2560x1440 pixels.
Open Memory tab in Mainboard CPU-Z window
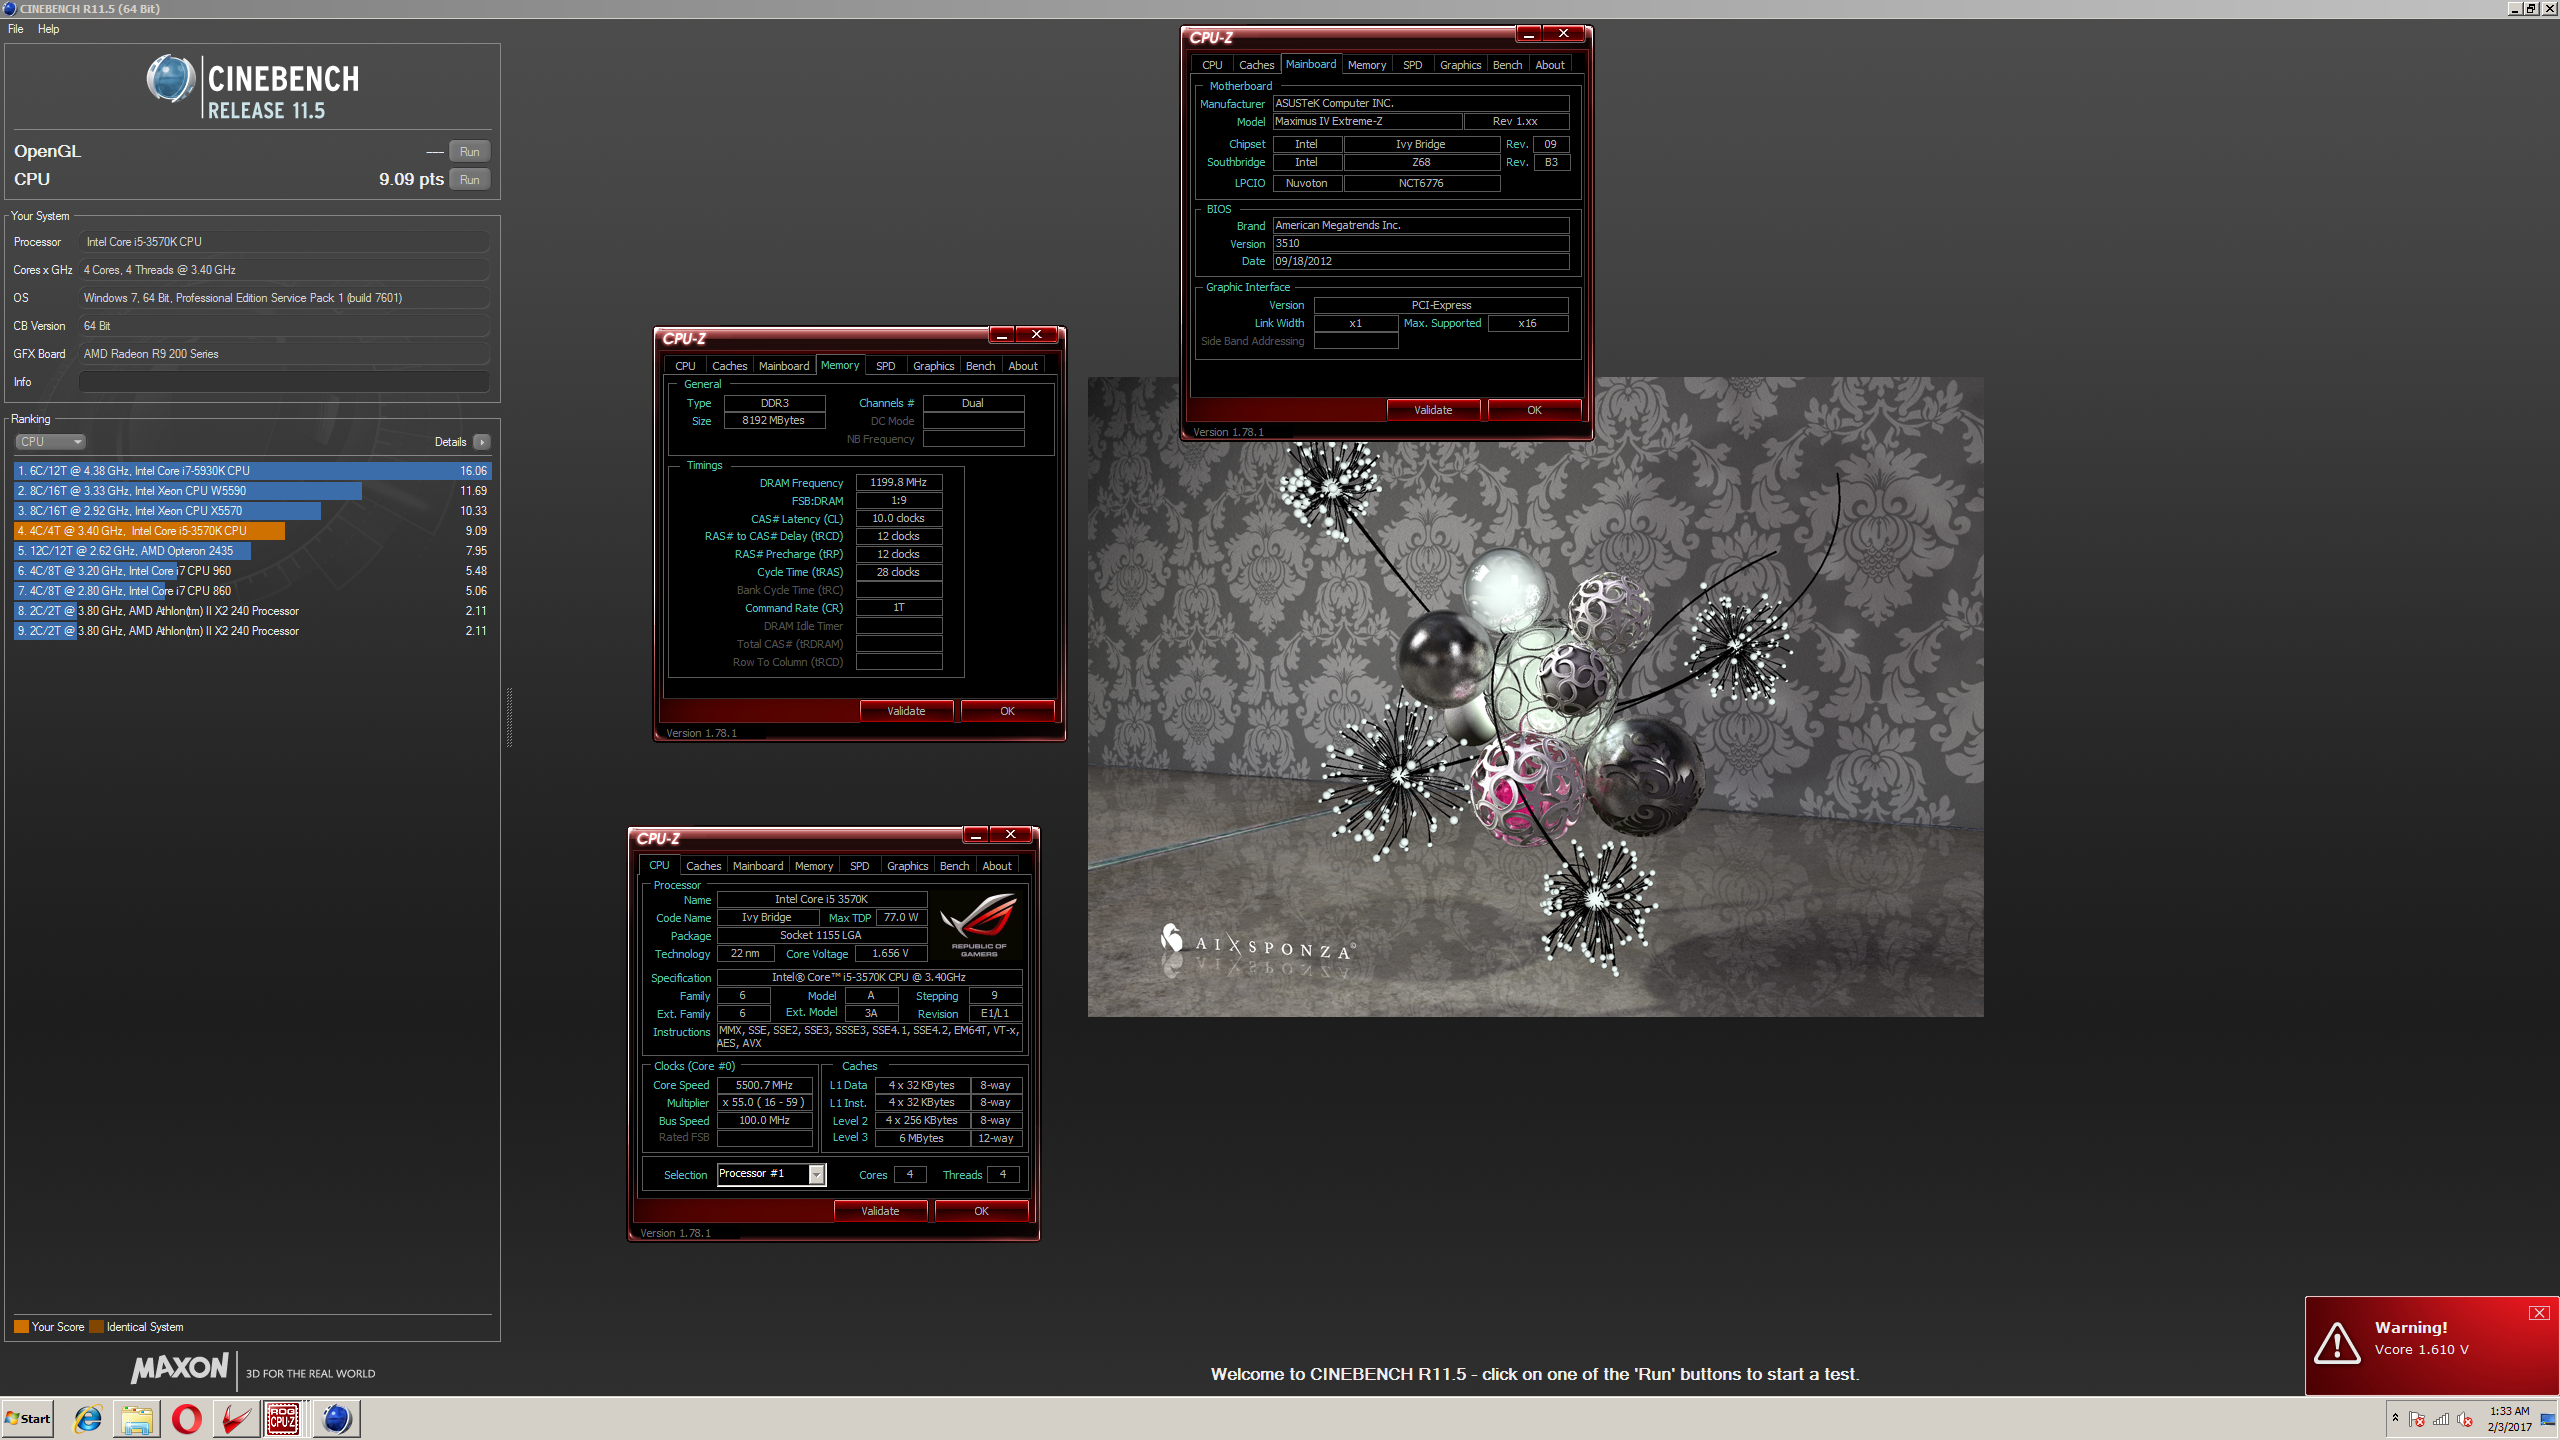click(1366, 65)
